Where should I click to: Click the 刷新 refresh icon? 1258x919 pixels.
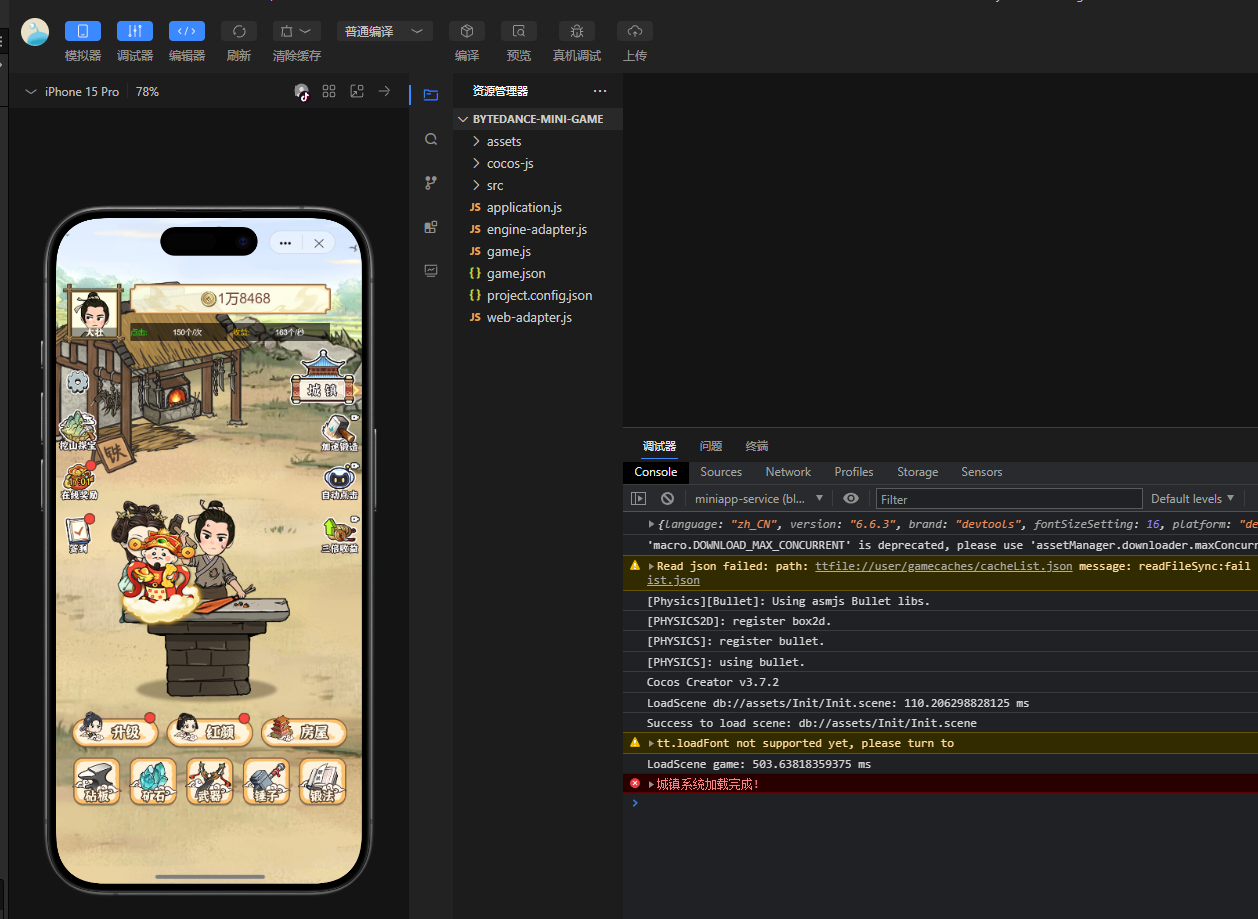(x=239, y=31)
